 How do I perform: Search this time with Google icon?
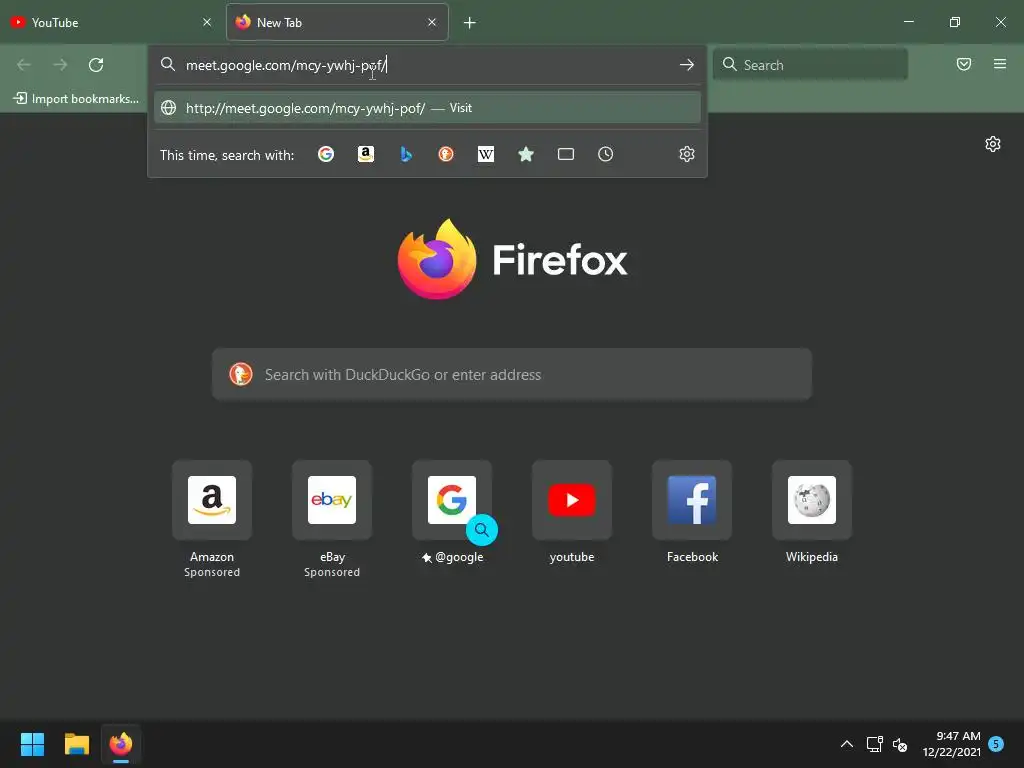(x=325, y=154)
